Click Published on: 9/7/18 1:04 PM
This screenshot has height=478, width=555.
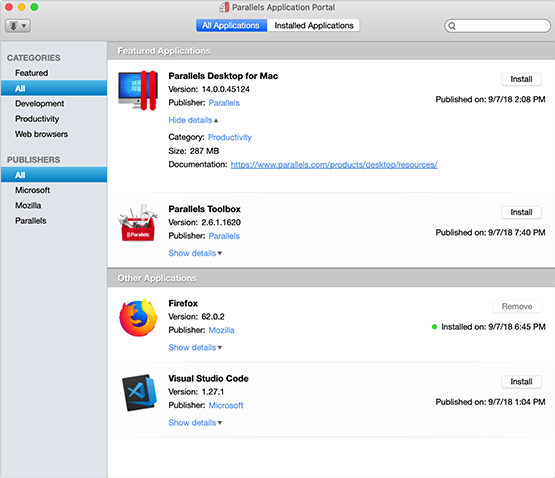tap(490, 402)
